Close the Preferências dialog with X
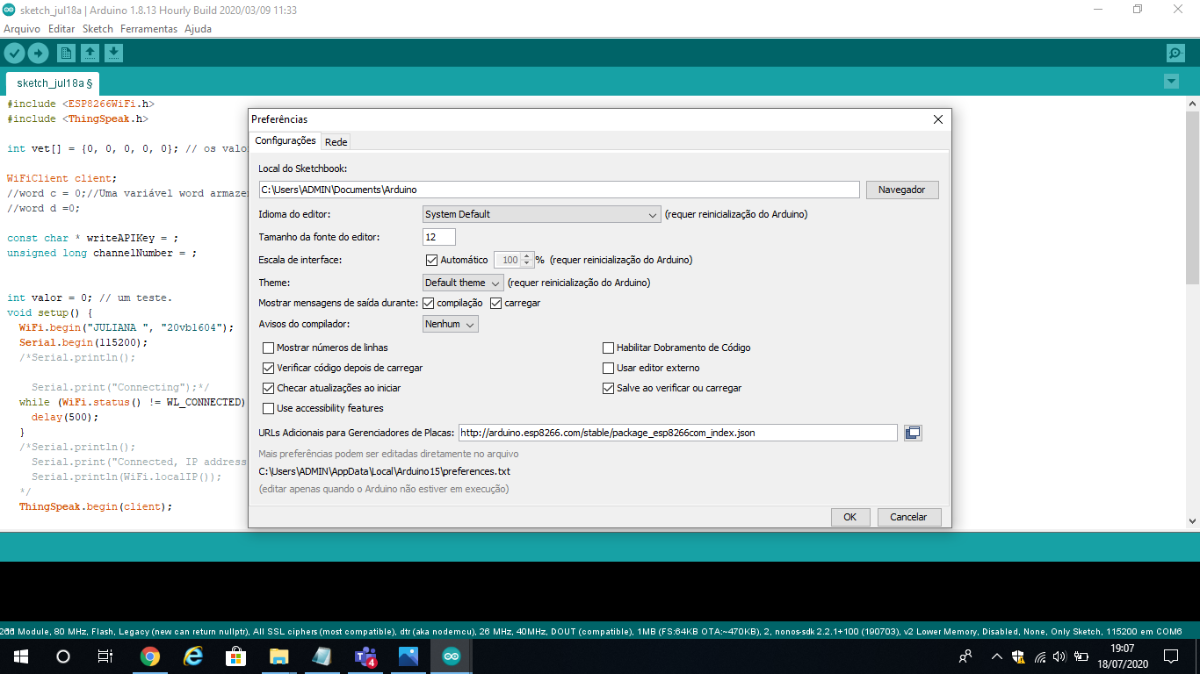The width and height of the screenshot is (1200, 674). click(x=937, y=119)
